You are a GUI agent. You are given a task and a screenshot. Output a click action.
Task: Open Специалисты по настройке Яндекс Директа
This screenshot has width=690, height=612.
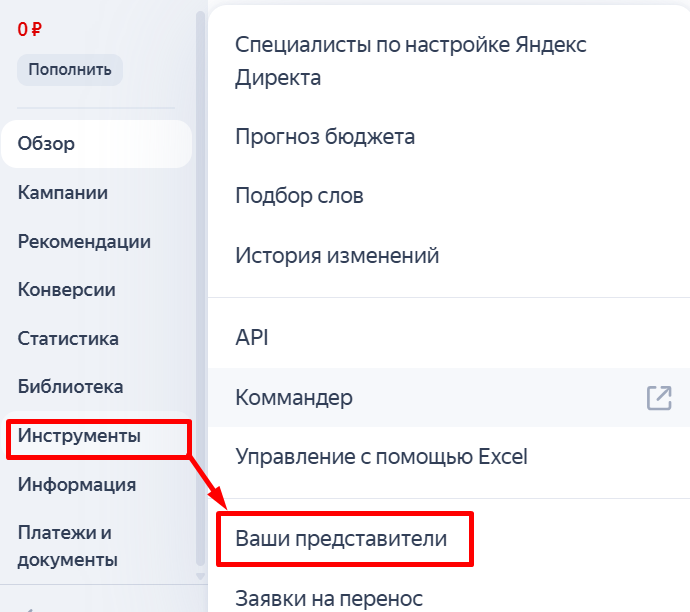coord(410,61)
